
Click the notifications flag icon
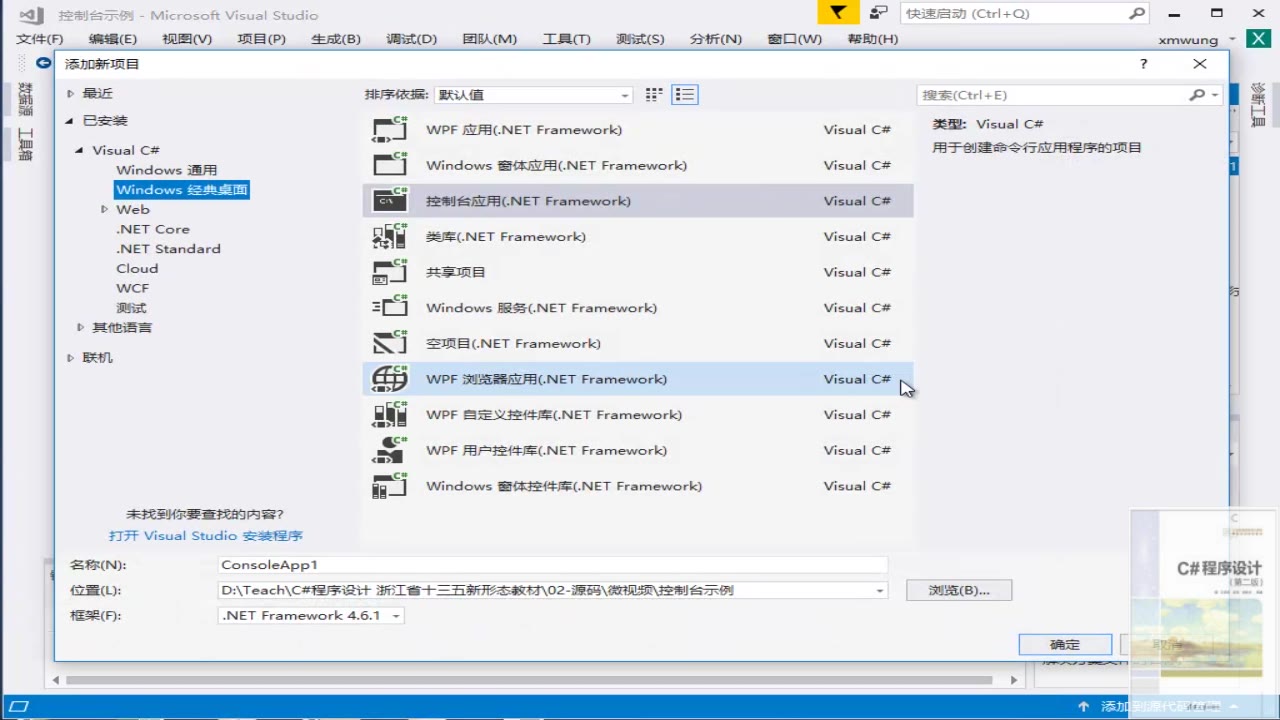pyautogui.click(x=838, y=13)
